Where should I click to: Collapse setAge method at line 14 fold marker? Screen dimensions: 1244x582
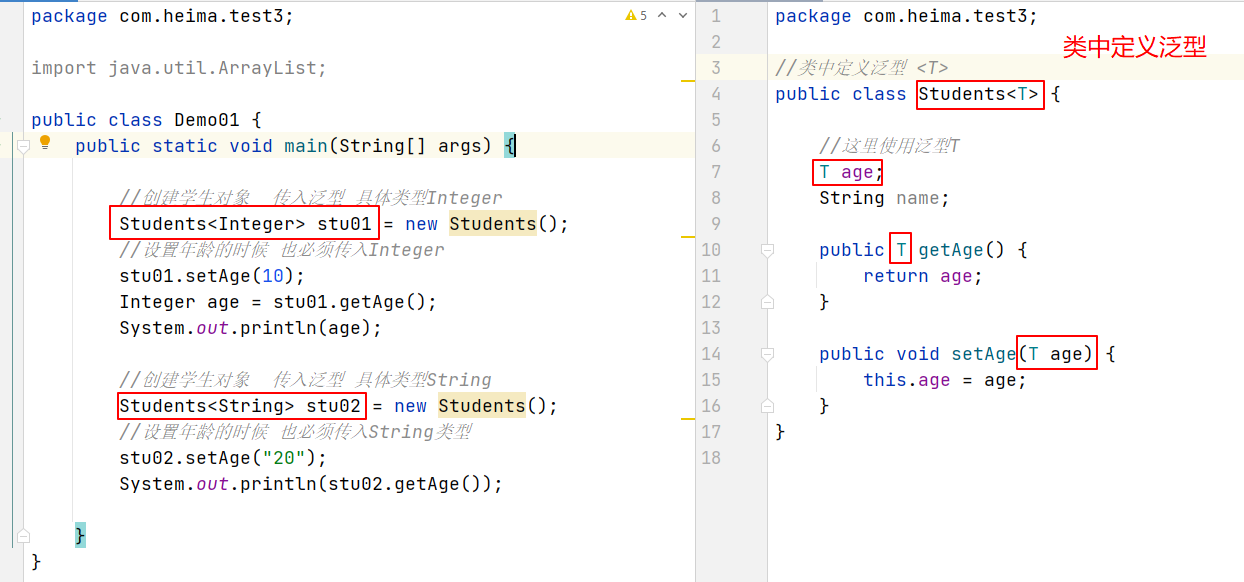point(767,354)
